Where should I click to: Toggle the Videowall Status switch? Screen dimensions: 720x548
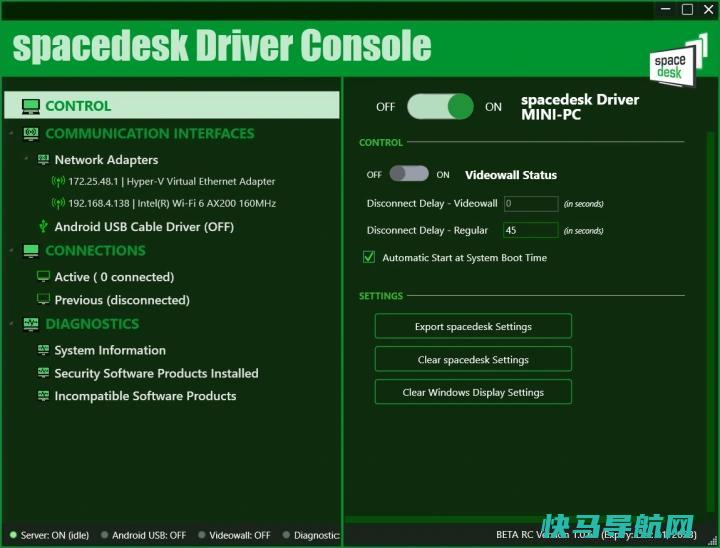409,174
